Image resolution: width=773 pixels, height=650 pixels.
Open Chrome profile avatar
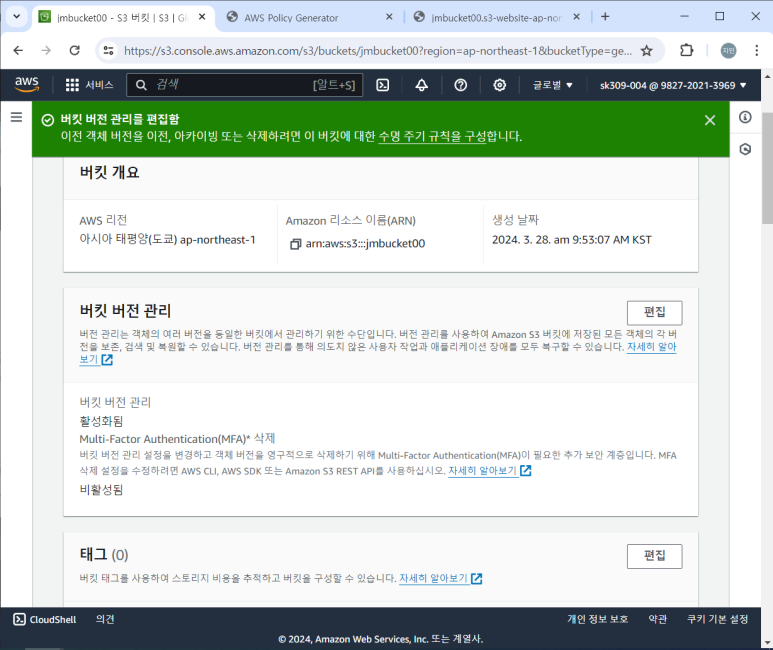tap(728, 50)
